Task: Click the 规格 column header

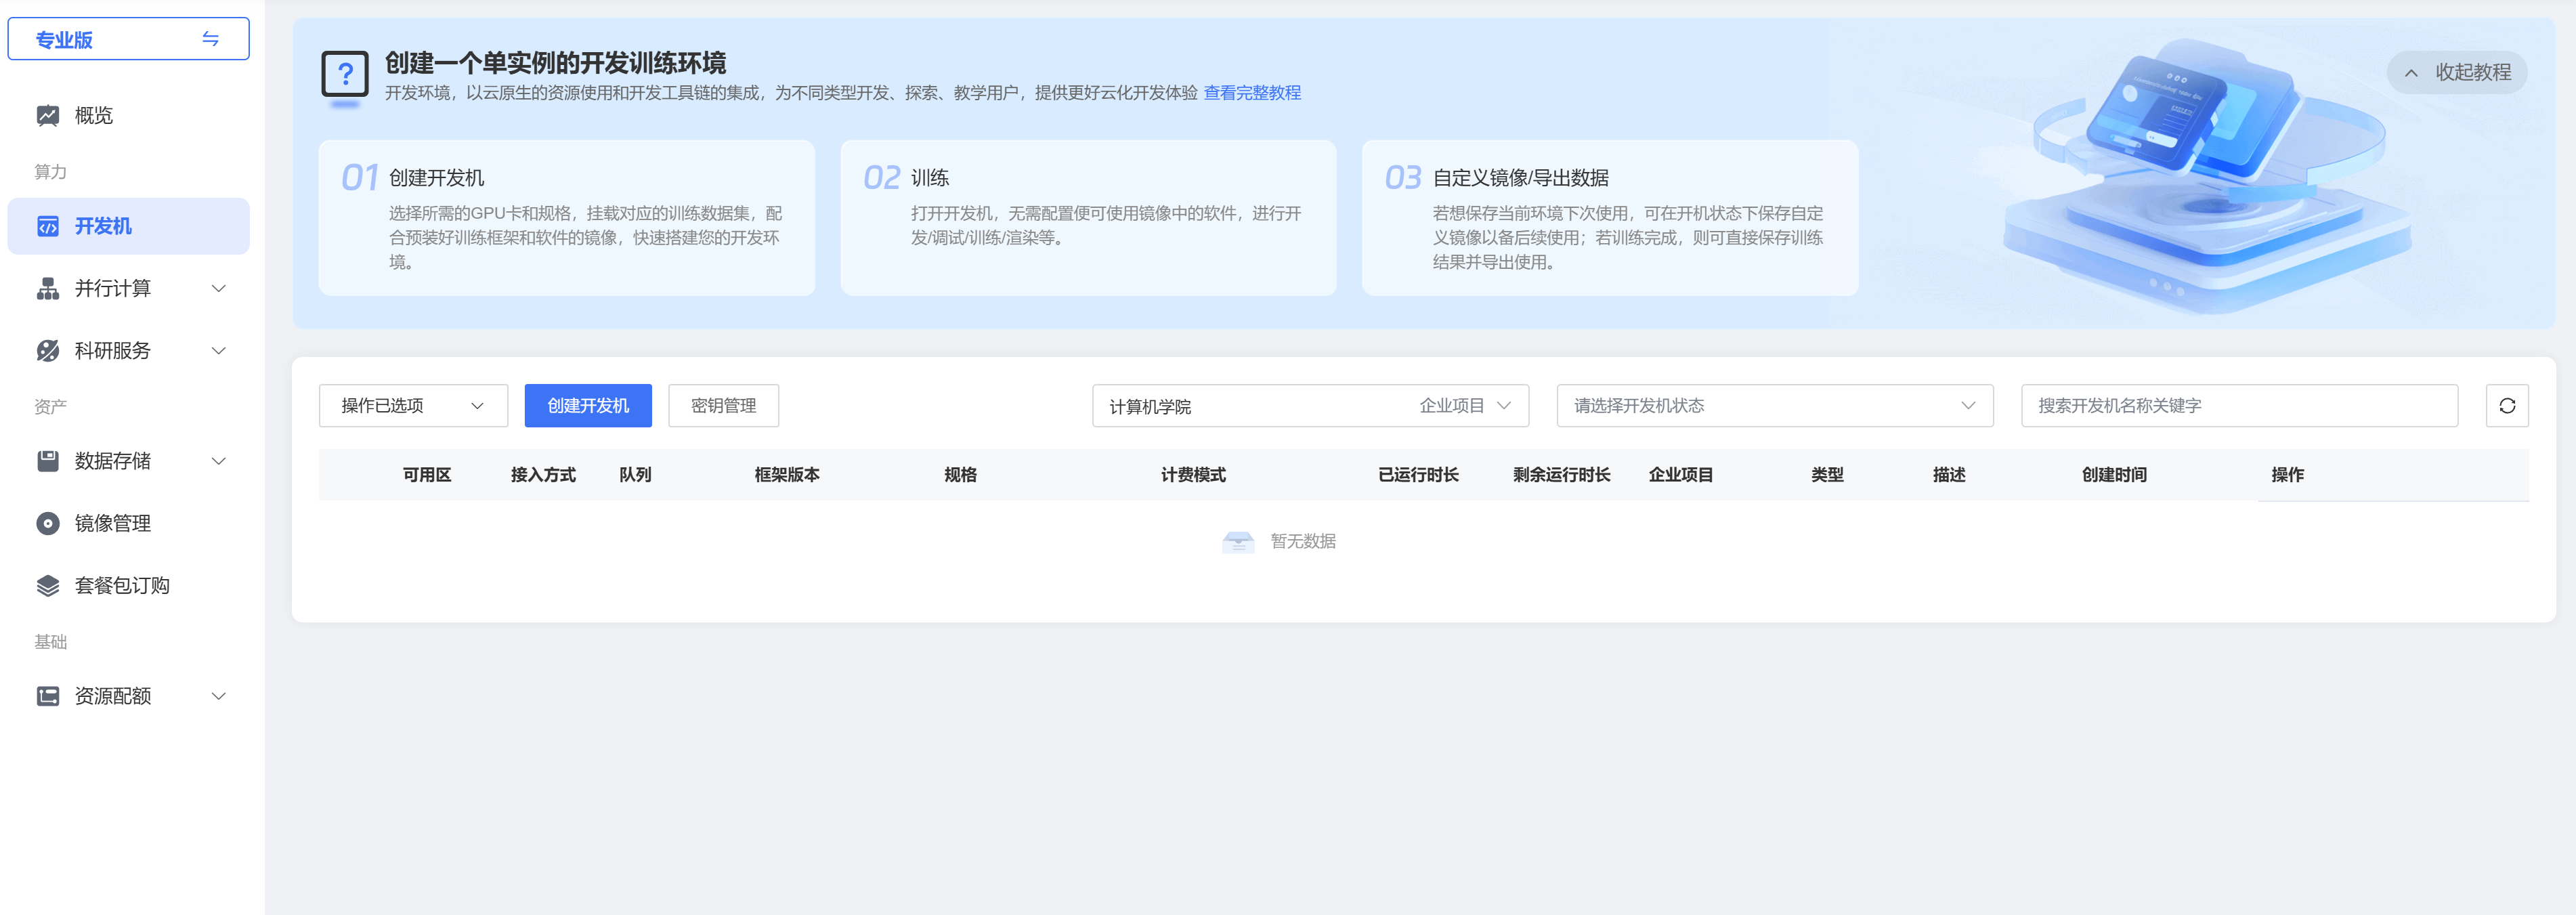Action: coord(960,475)
